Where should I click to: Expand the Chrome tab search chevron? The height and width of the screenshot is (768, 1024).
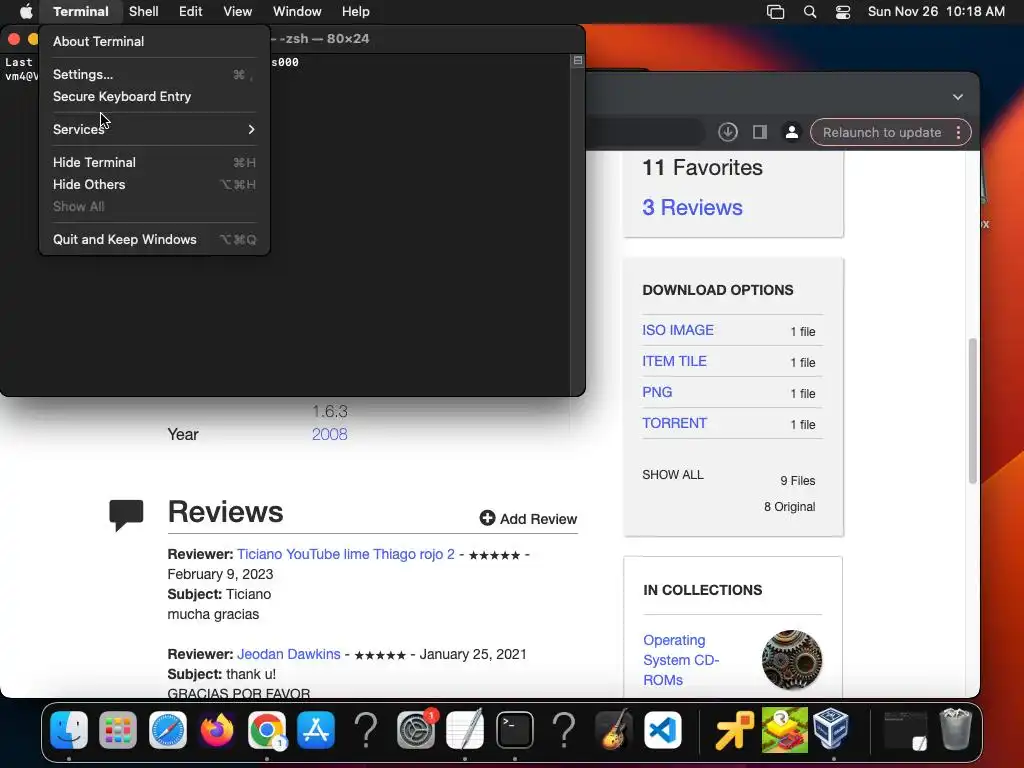(957, 97)
